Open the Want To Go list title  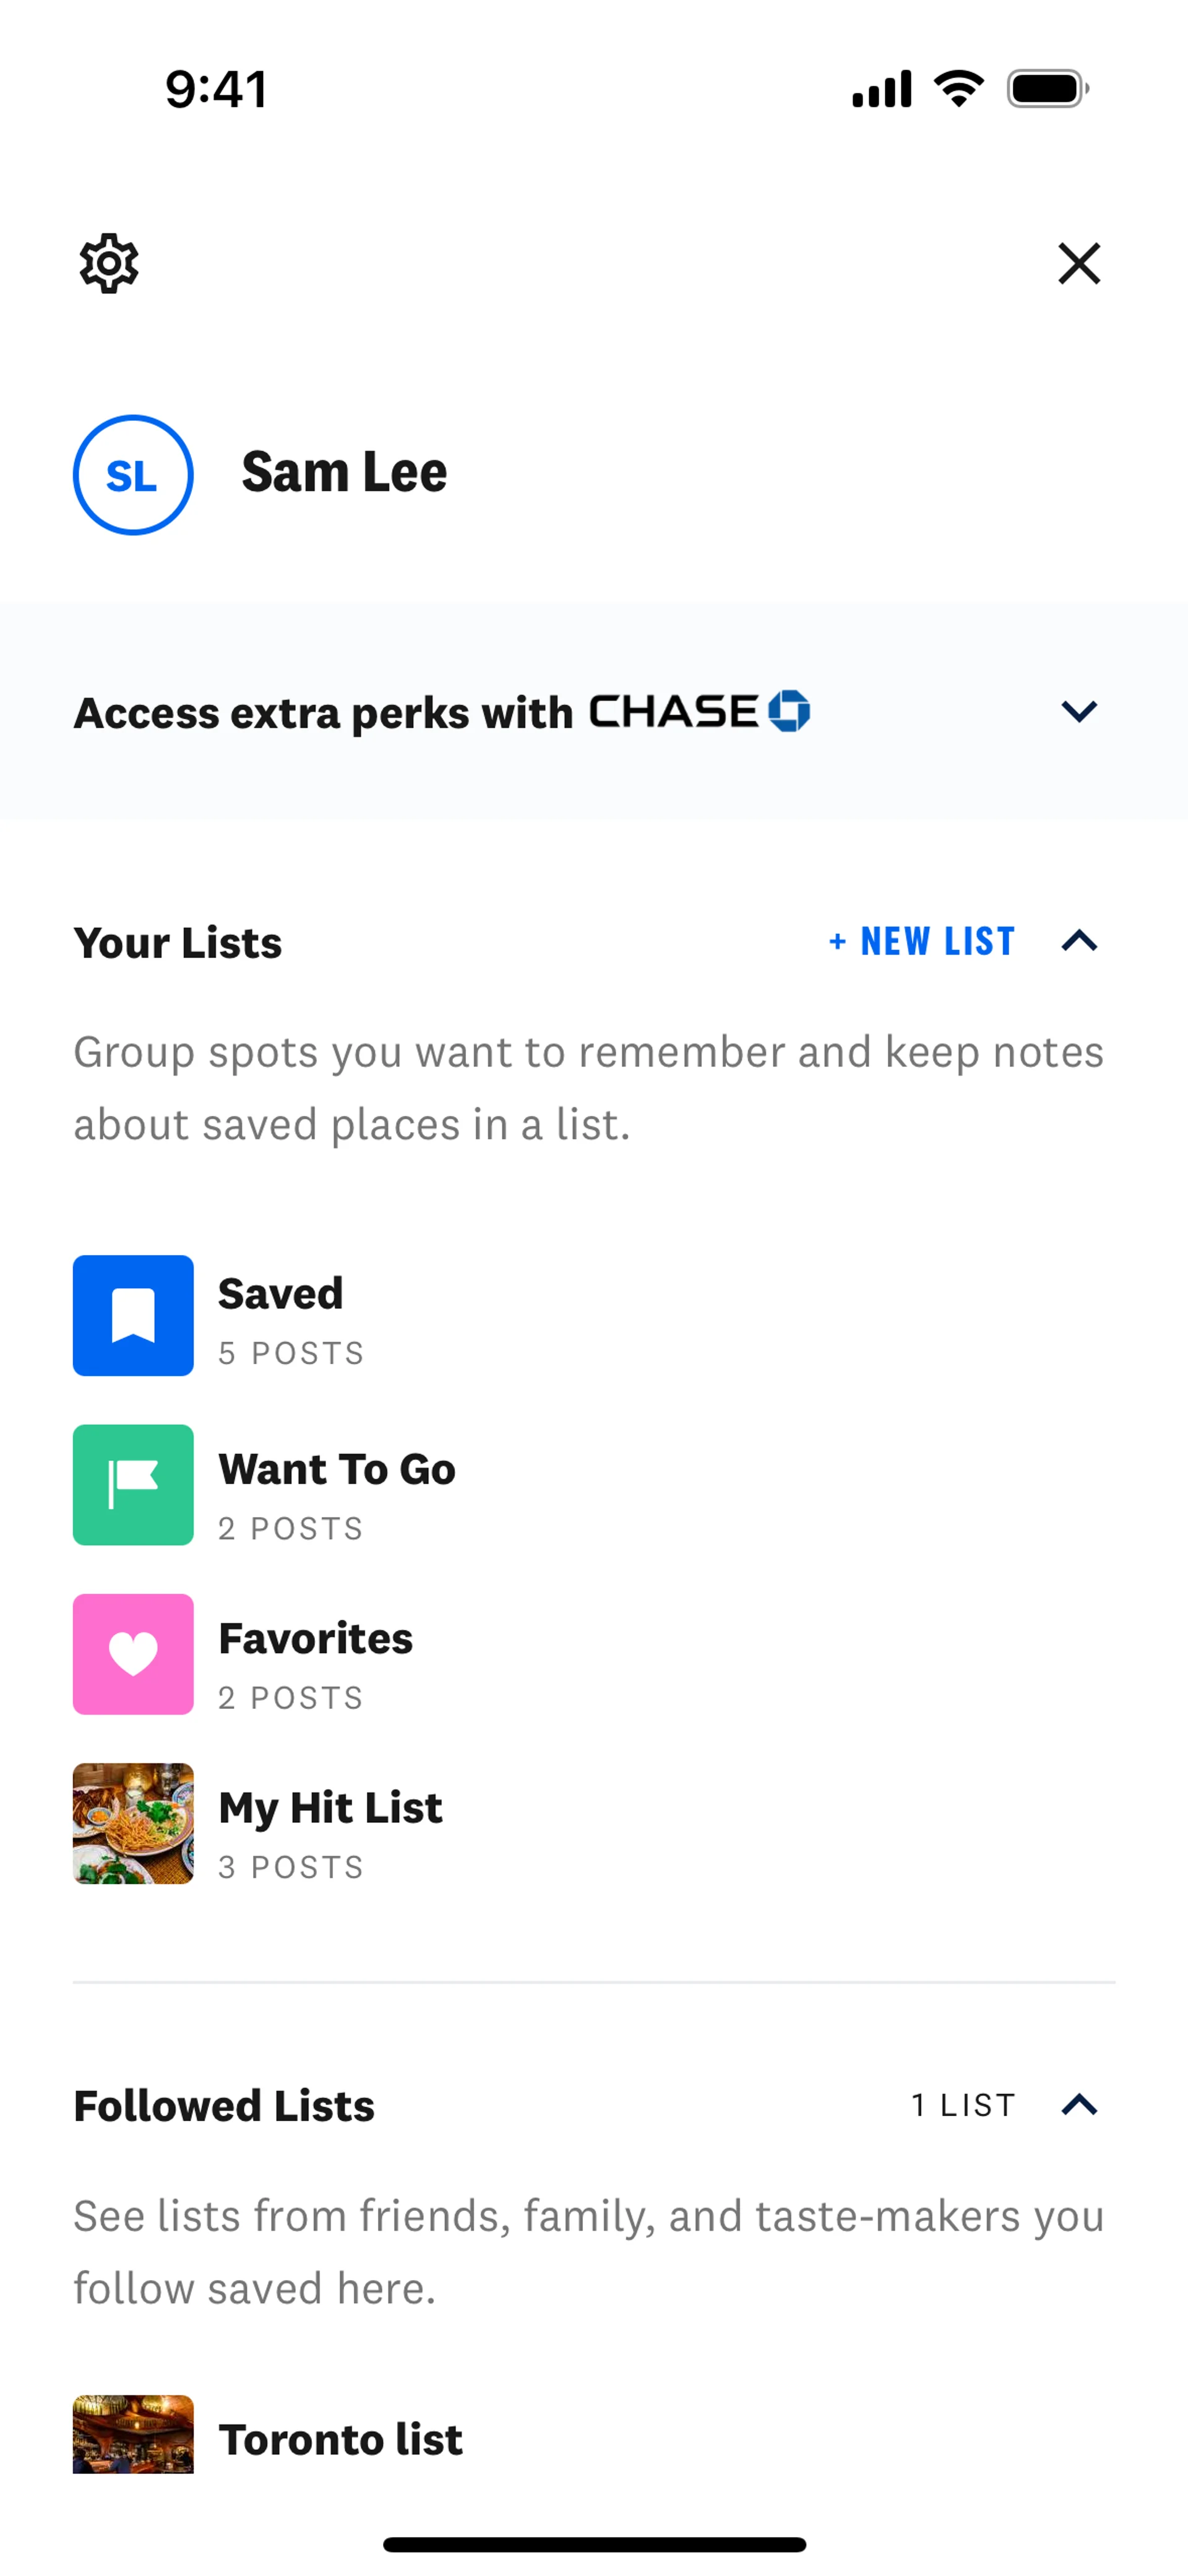click(x=337, y=1469)
